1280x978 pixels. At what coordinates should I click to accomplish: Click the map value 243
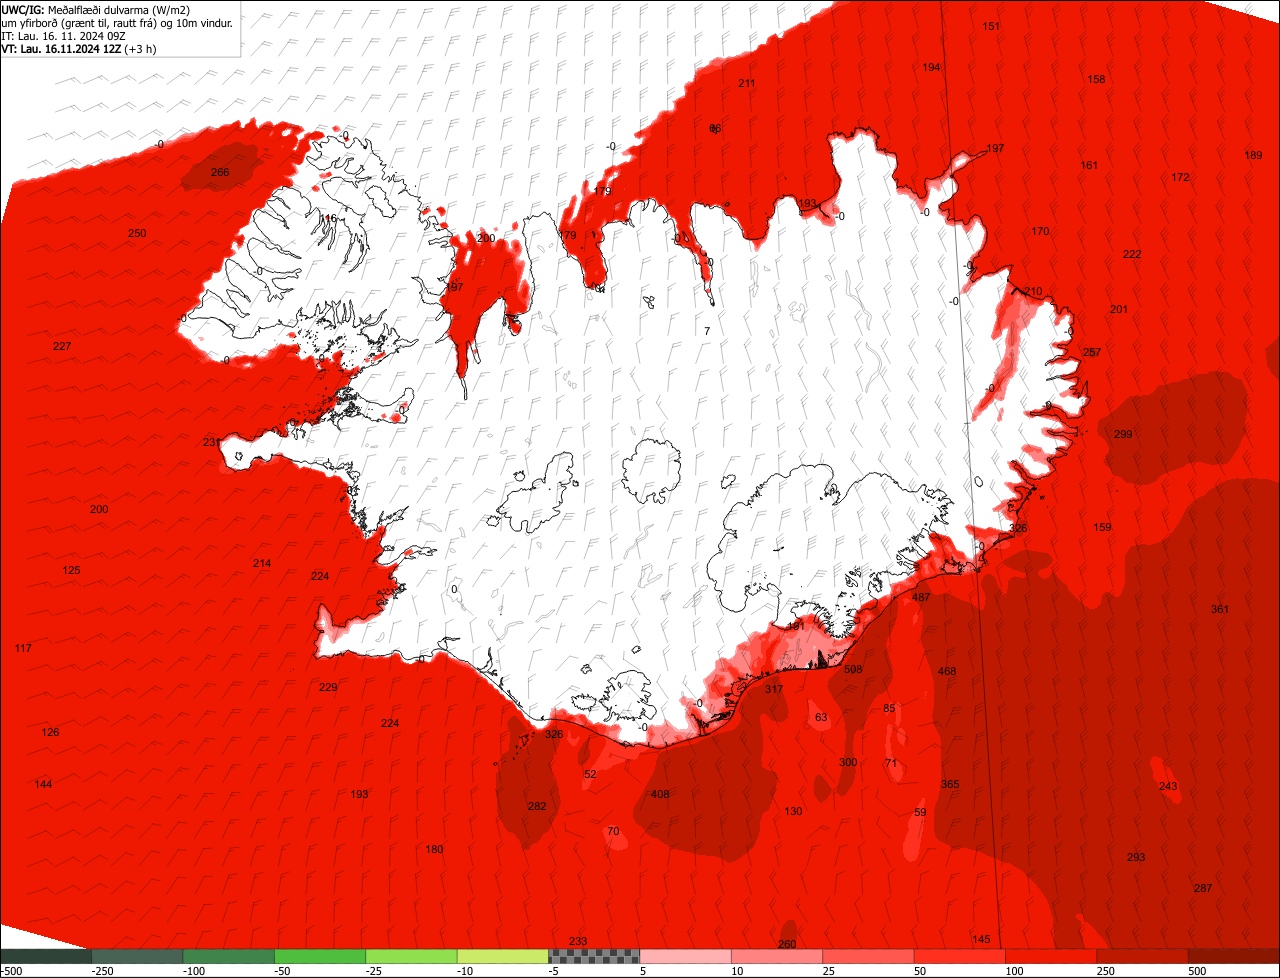[1168, 786]
